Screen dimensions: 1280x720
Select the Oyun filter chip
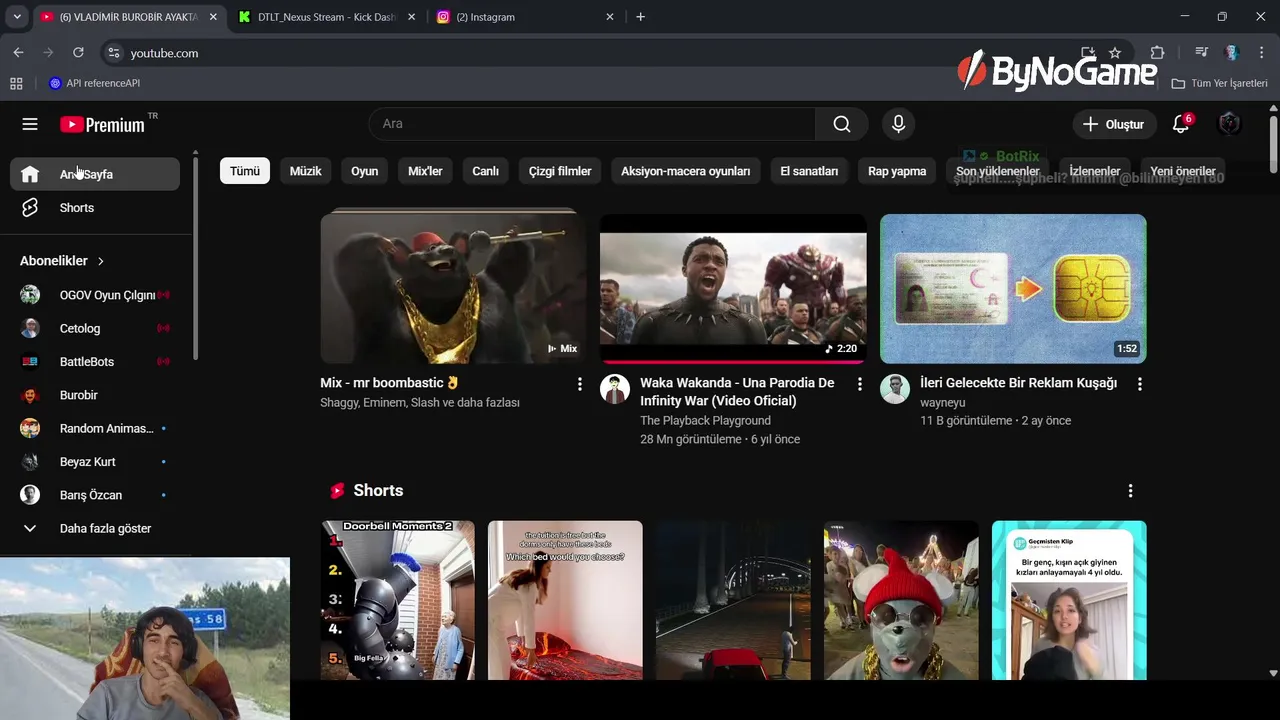click(x=365, y=171)
